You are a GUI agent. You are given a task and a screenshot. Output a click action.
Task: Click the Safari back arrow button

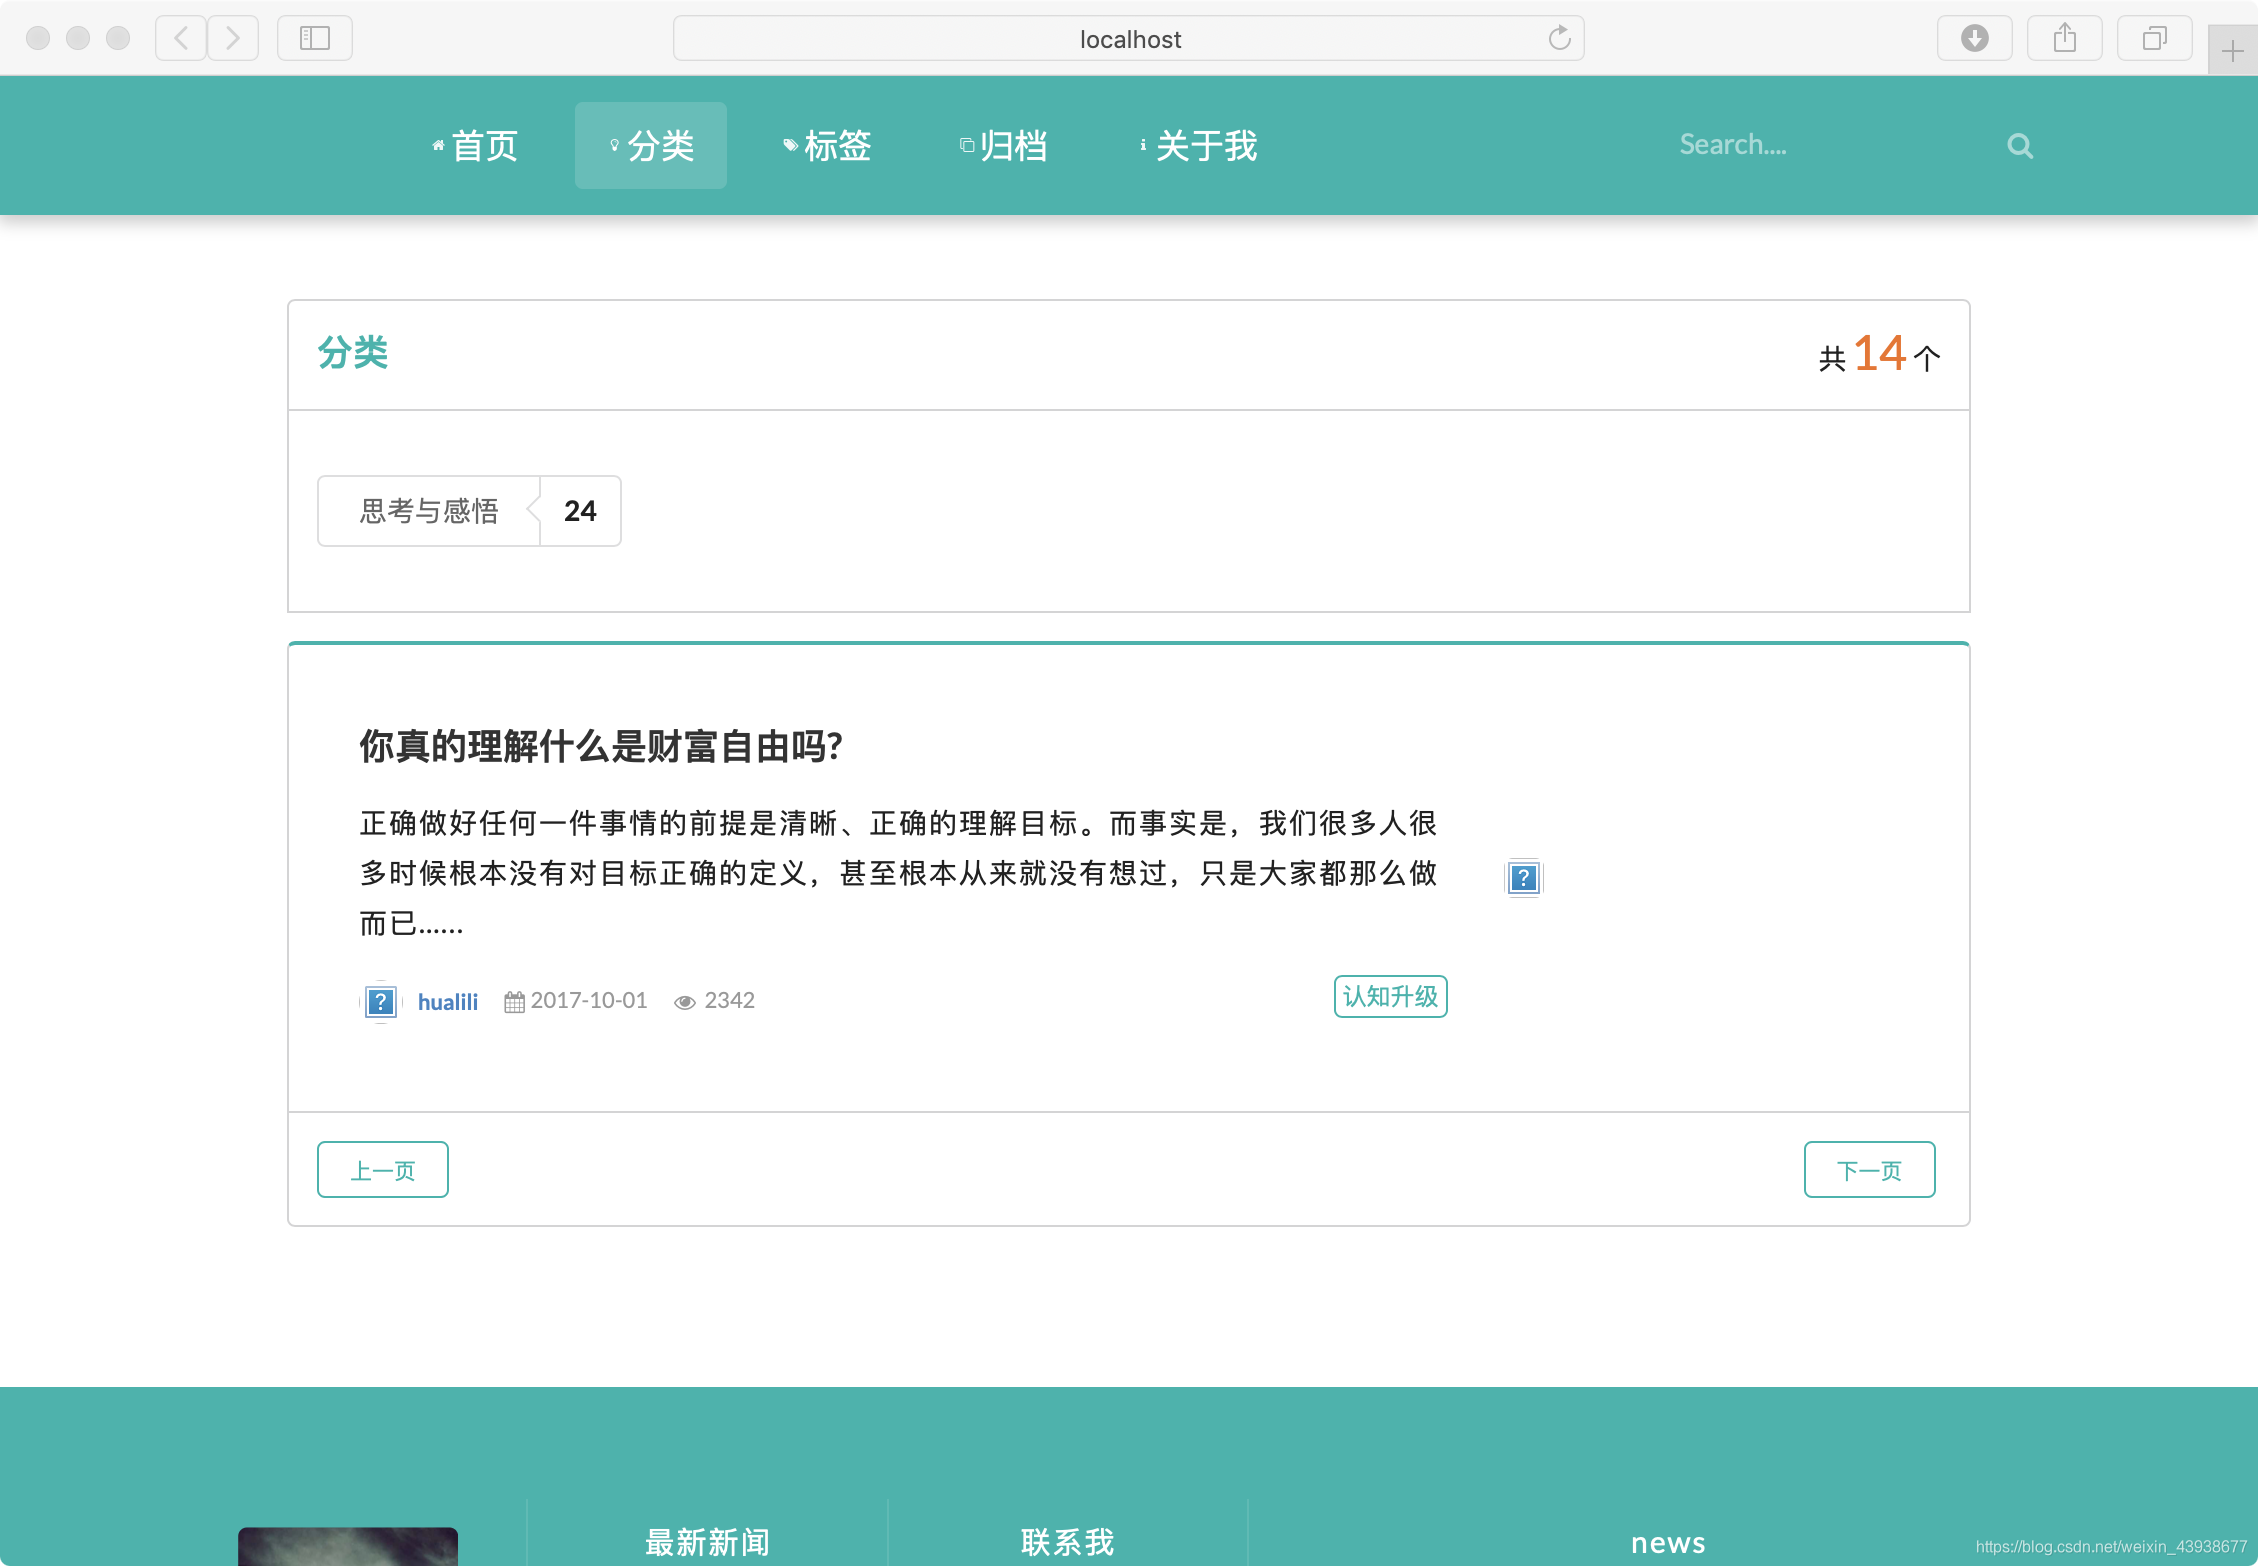point(181,38)
